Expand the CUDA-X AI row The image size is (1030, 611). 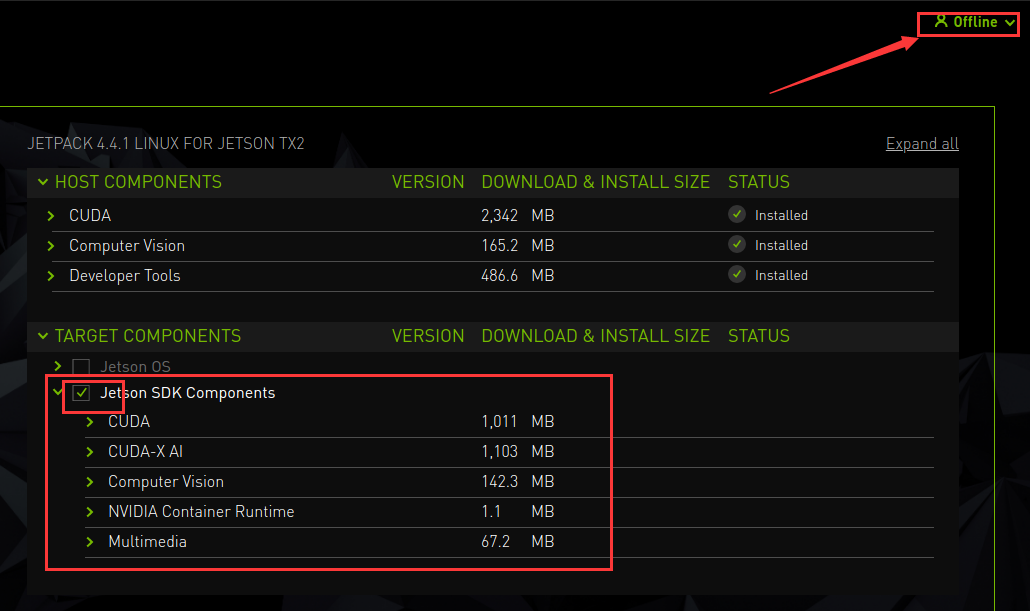click(x=90, y=452)
